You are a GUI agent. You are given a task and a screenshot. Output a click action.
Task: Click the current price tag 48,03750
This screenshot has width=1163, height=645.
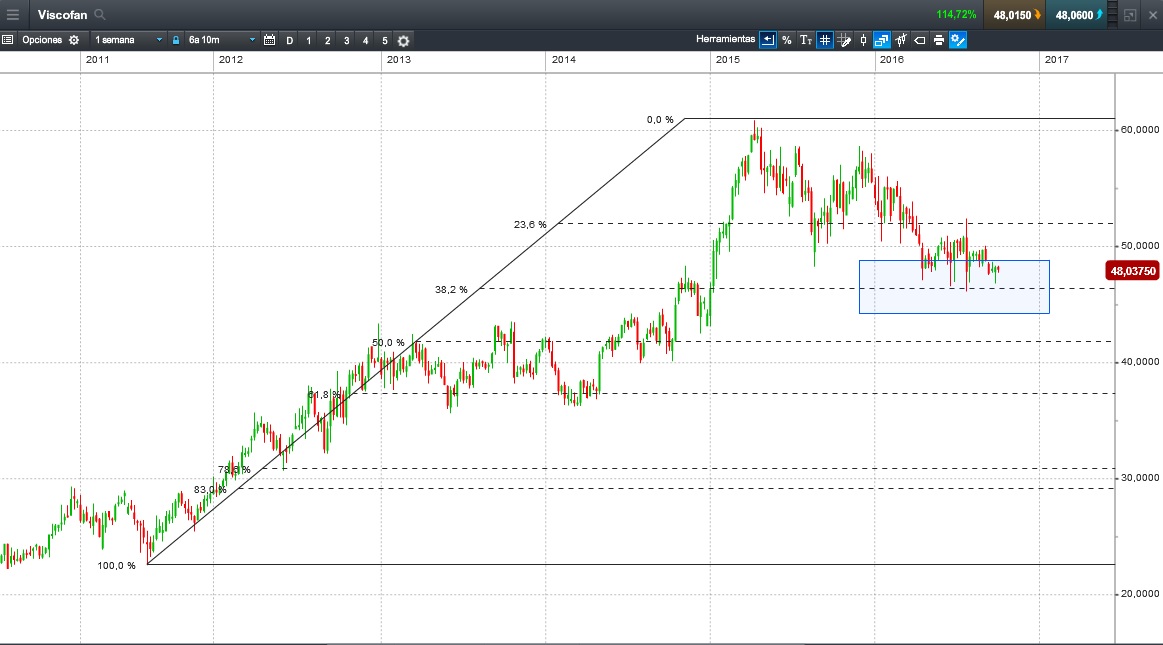click(x=1133, y=271)
